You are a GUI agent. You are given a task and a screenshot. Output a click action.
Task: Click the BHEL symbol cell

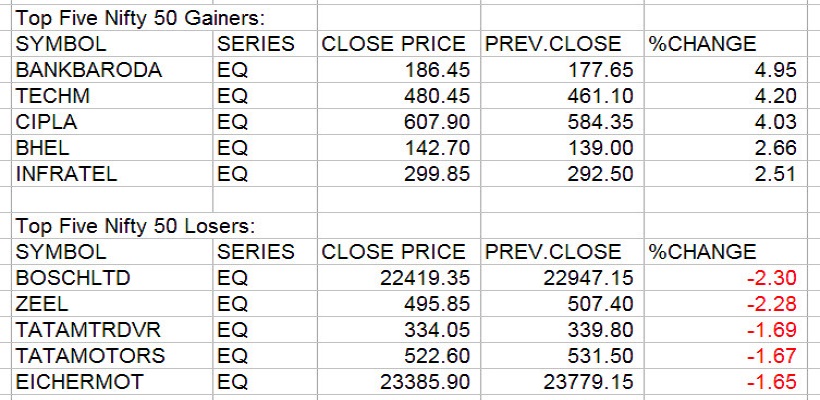pos(44,148)
